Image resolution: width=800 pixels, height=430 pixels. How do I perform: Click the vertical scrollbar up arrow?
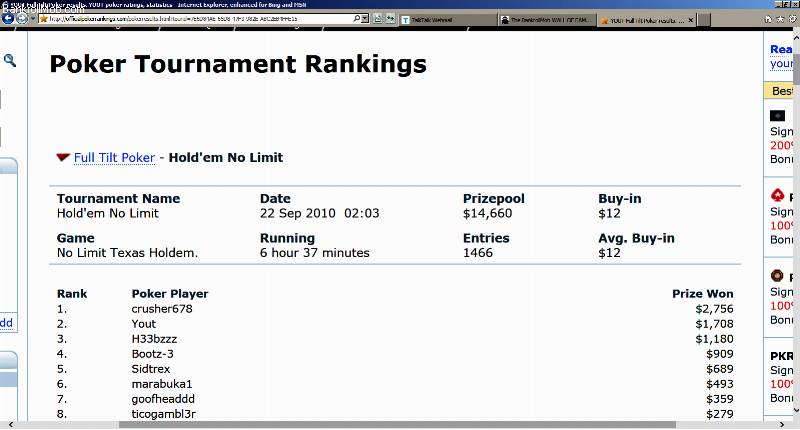[796, 37]
